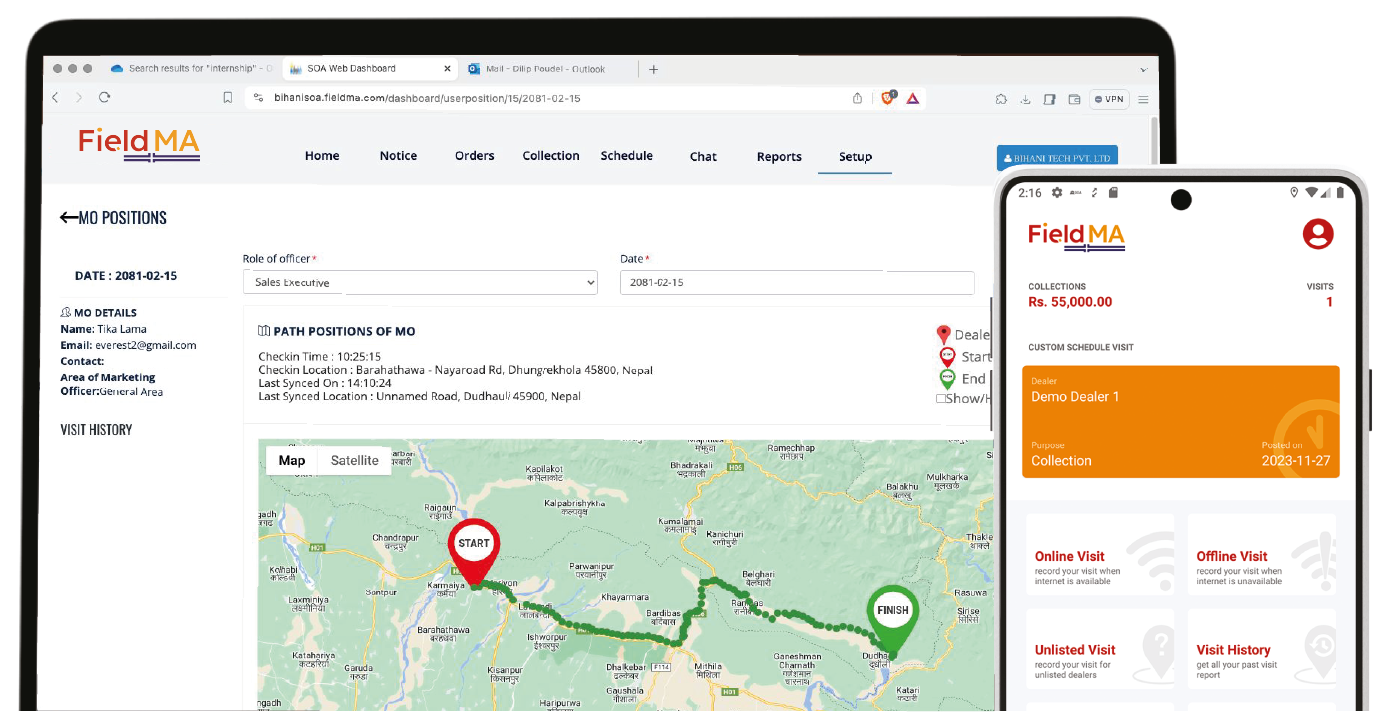The height and width of the screenshot is (712, 1391).
Task: Open the Visit History tile on the phone
Action: point(1262,648)
